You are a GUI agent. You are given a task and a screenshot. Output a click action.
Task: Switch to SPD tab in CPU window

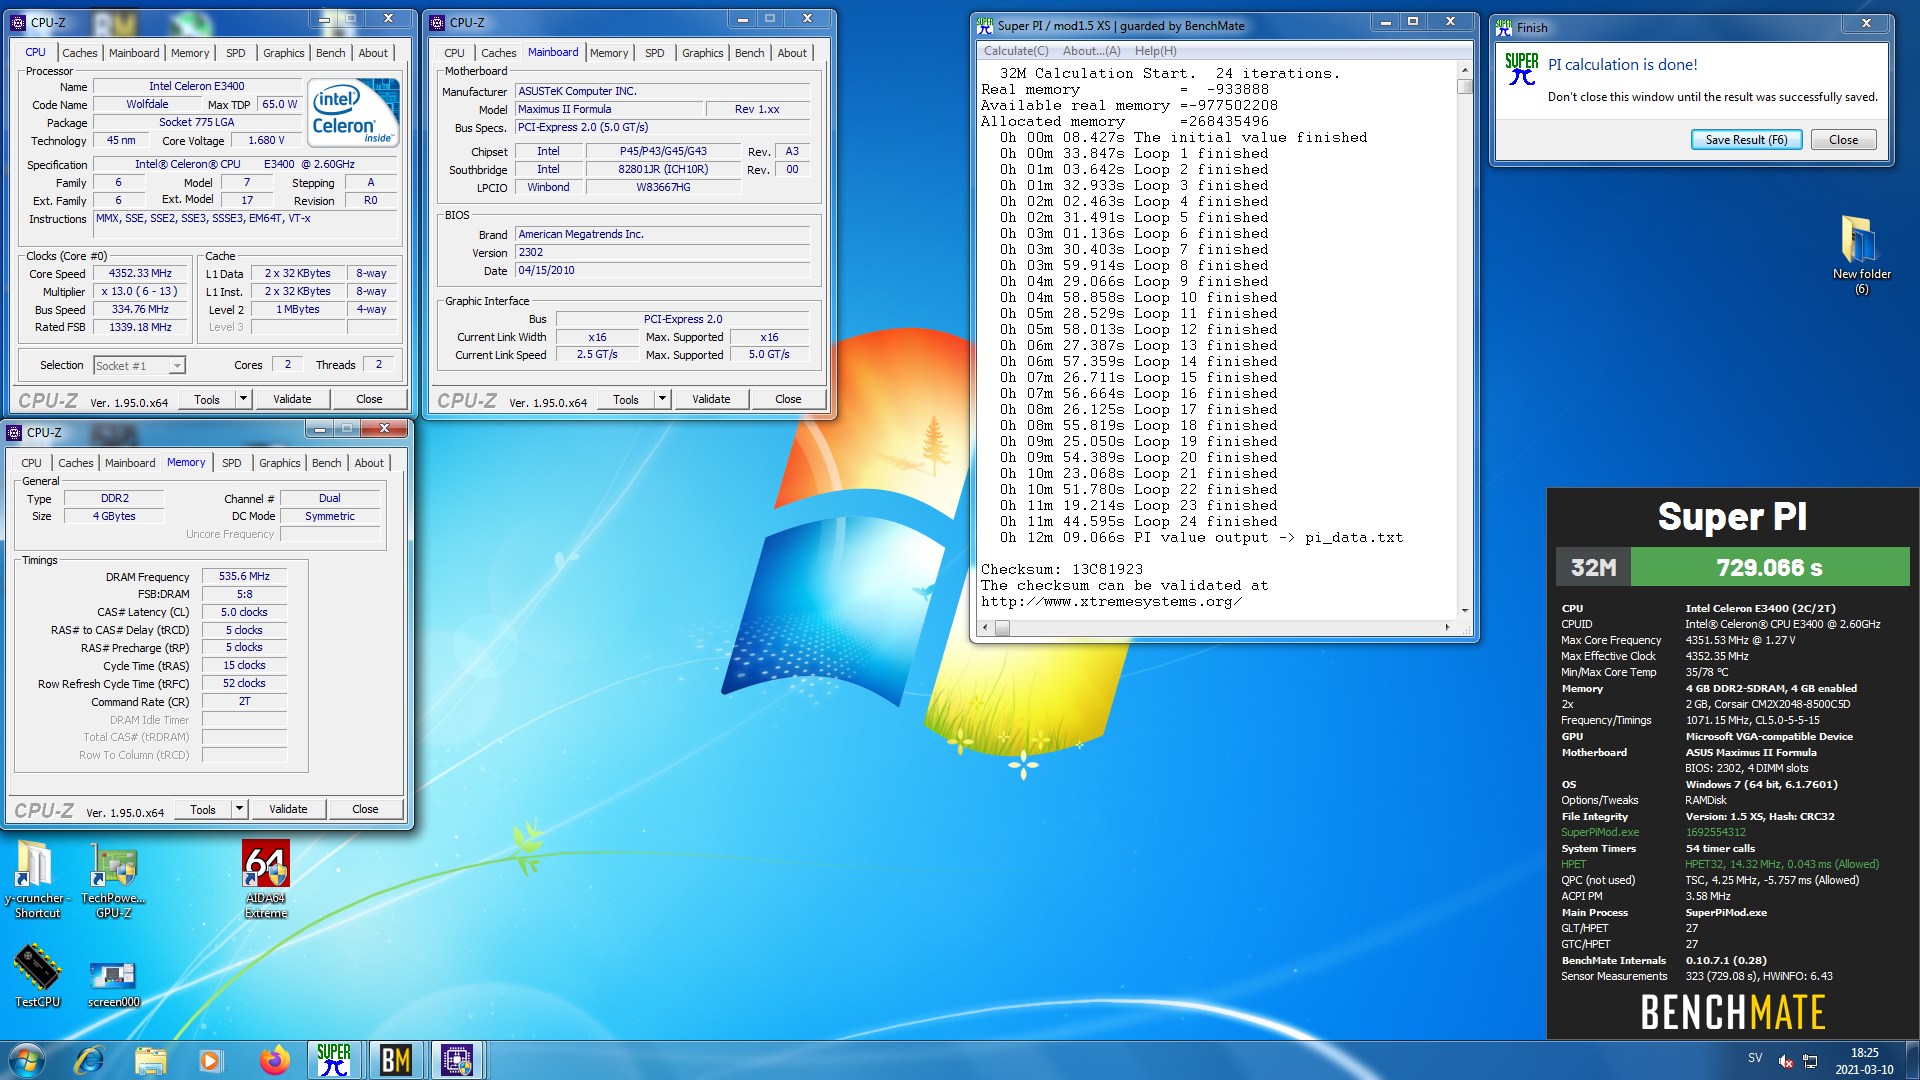point(235,53)
